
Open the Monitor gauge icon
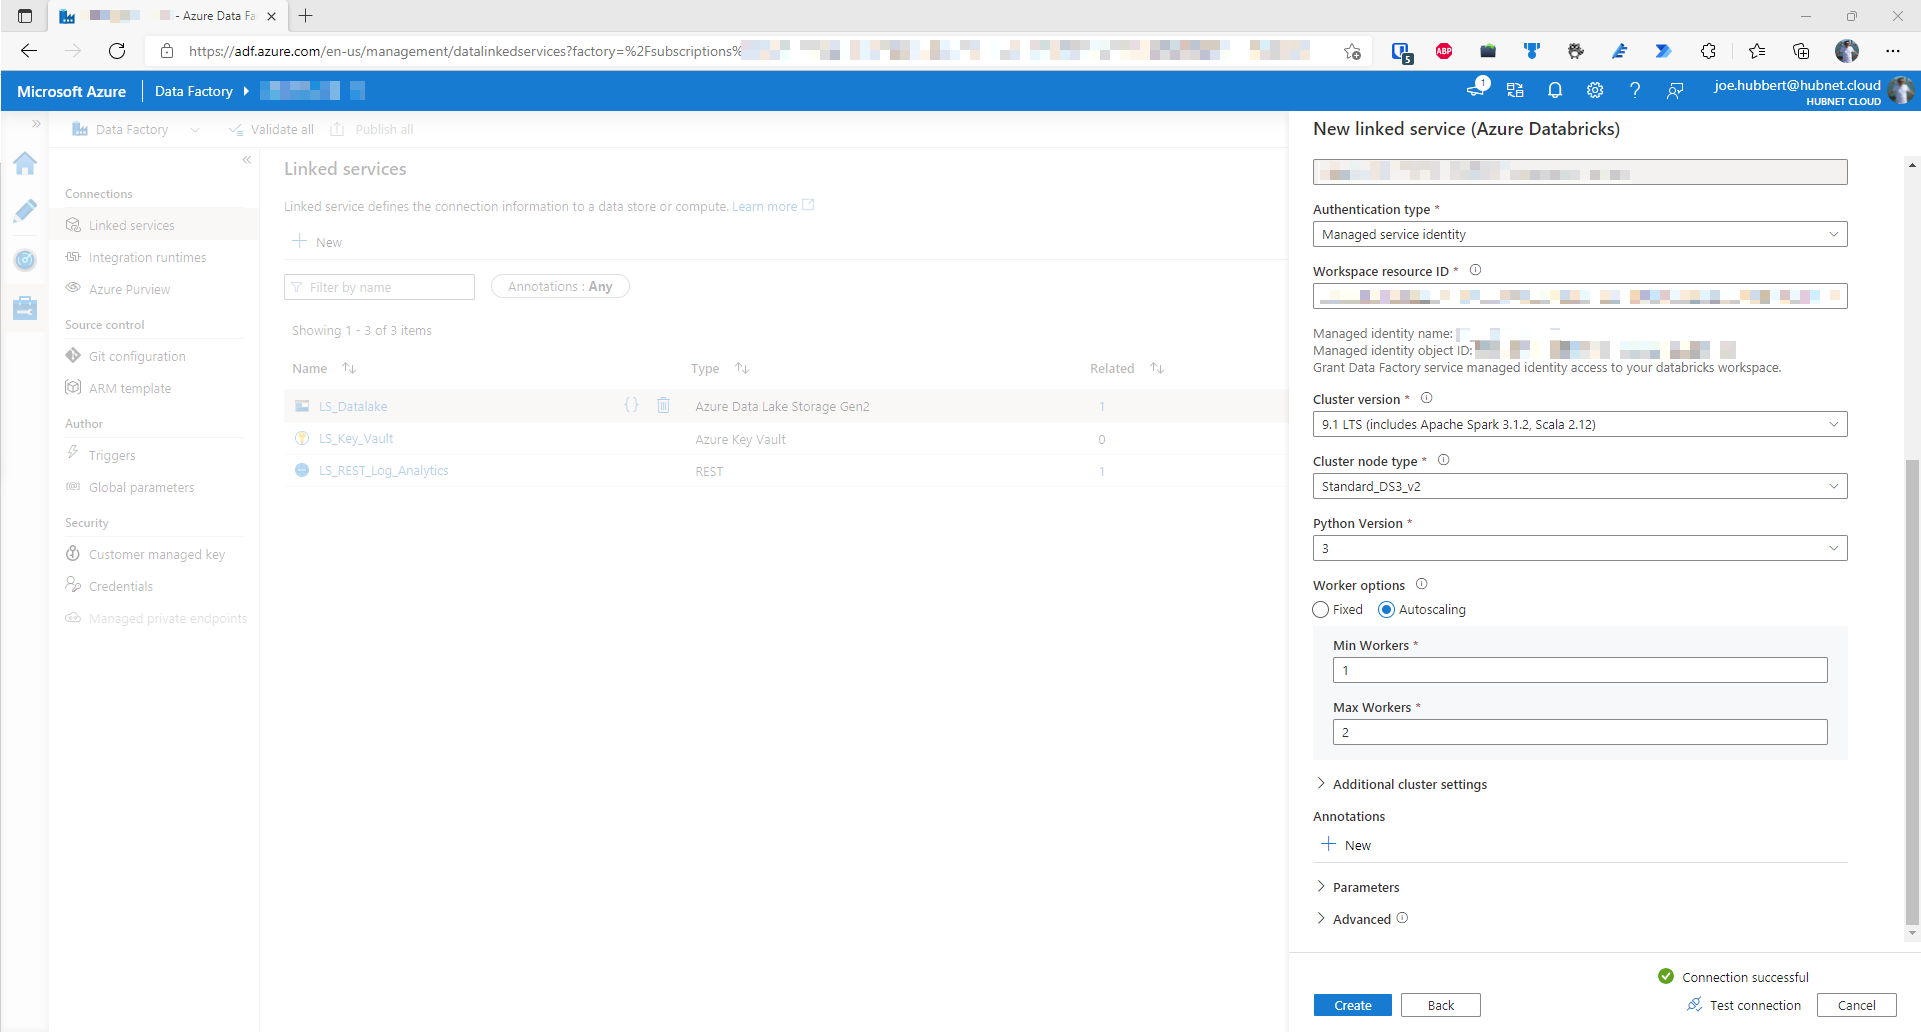(25, 260)
